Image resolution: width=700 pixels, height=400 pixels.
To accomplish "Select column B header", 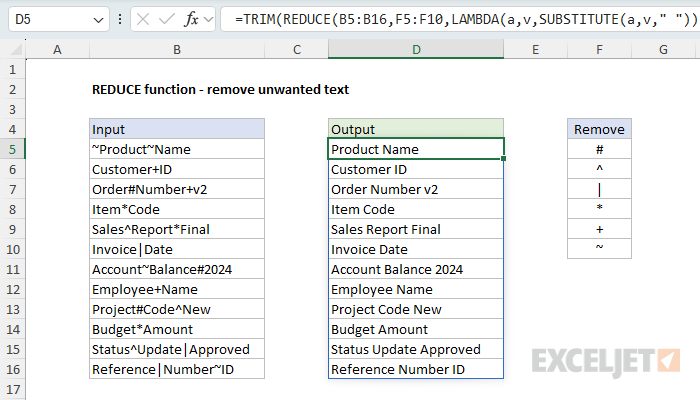I will click(x=177, y=50).
